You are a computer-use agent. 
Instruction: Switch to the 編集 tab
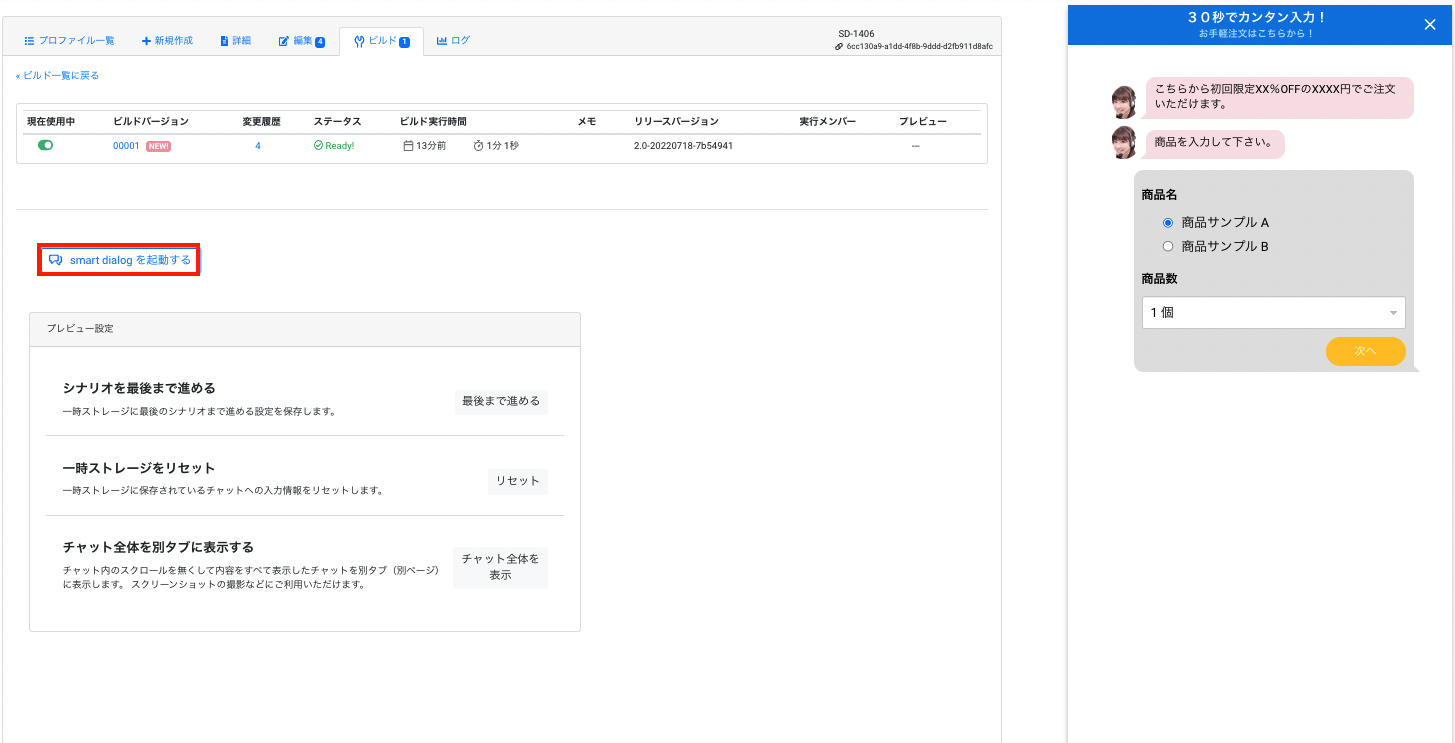pyautogui.click(x=301, y=41)
